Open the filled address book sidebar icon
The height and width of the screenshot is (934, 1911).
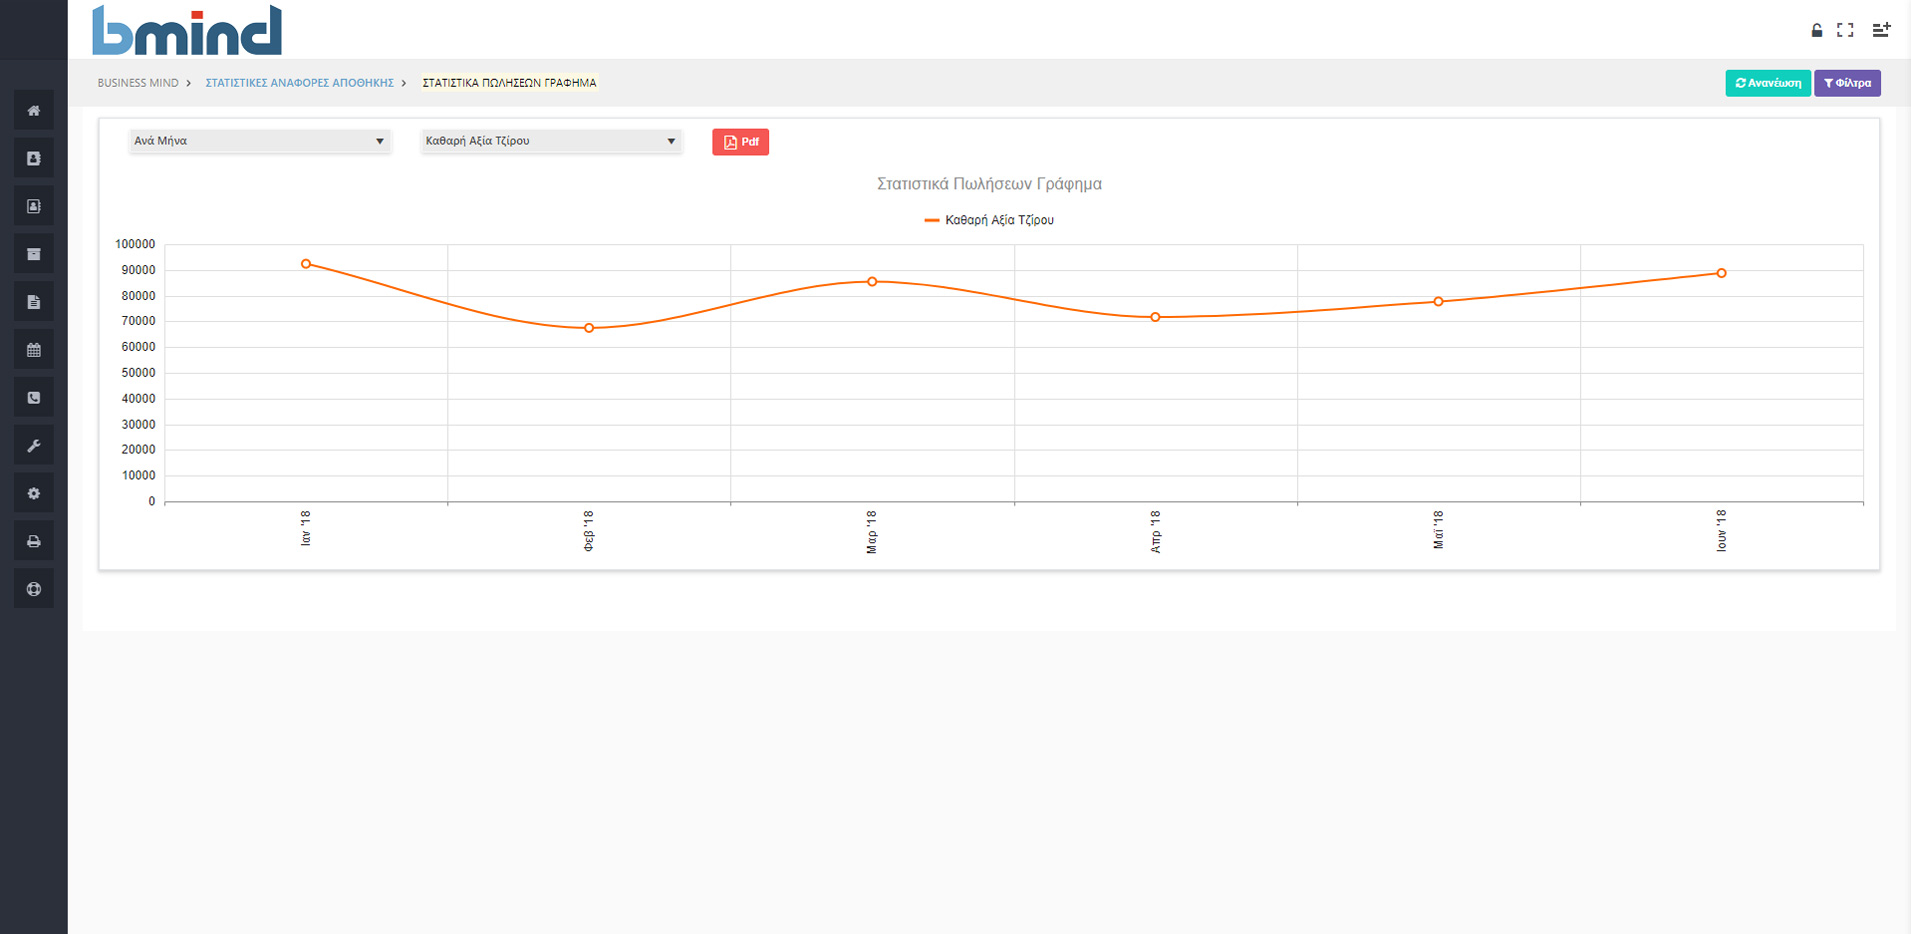(x=33, y=159)
